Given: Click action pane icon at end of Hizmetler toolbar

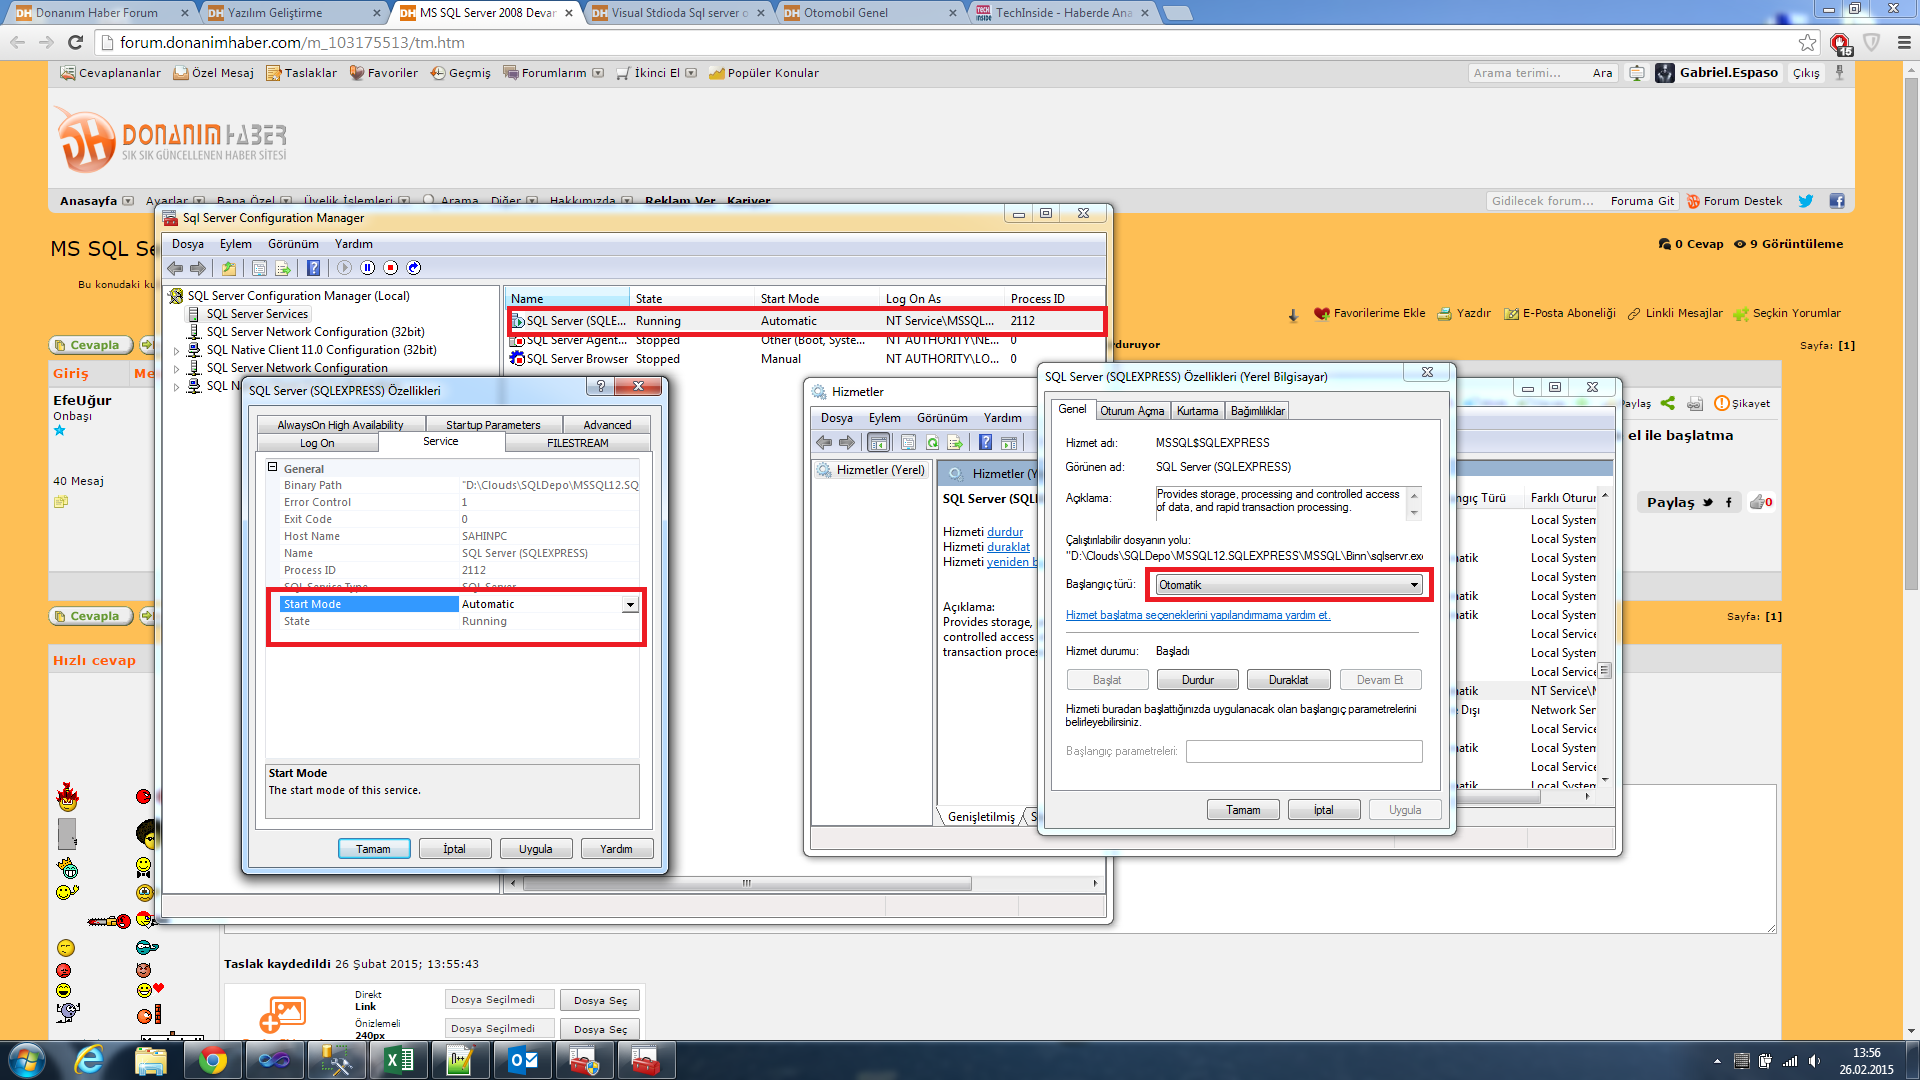Looking at the screenshot, I should click(x=1009, y=443).
